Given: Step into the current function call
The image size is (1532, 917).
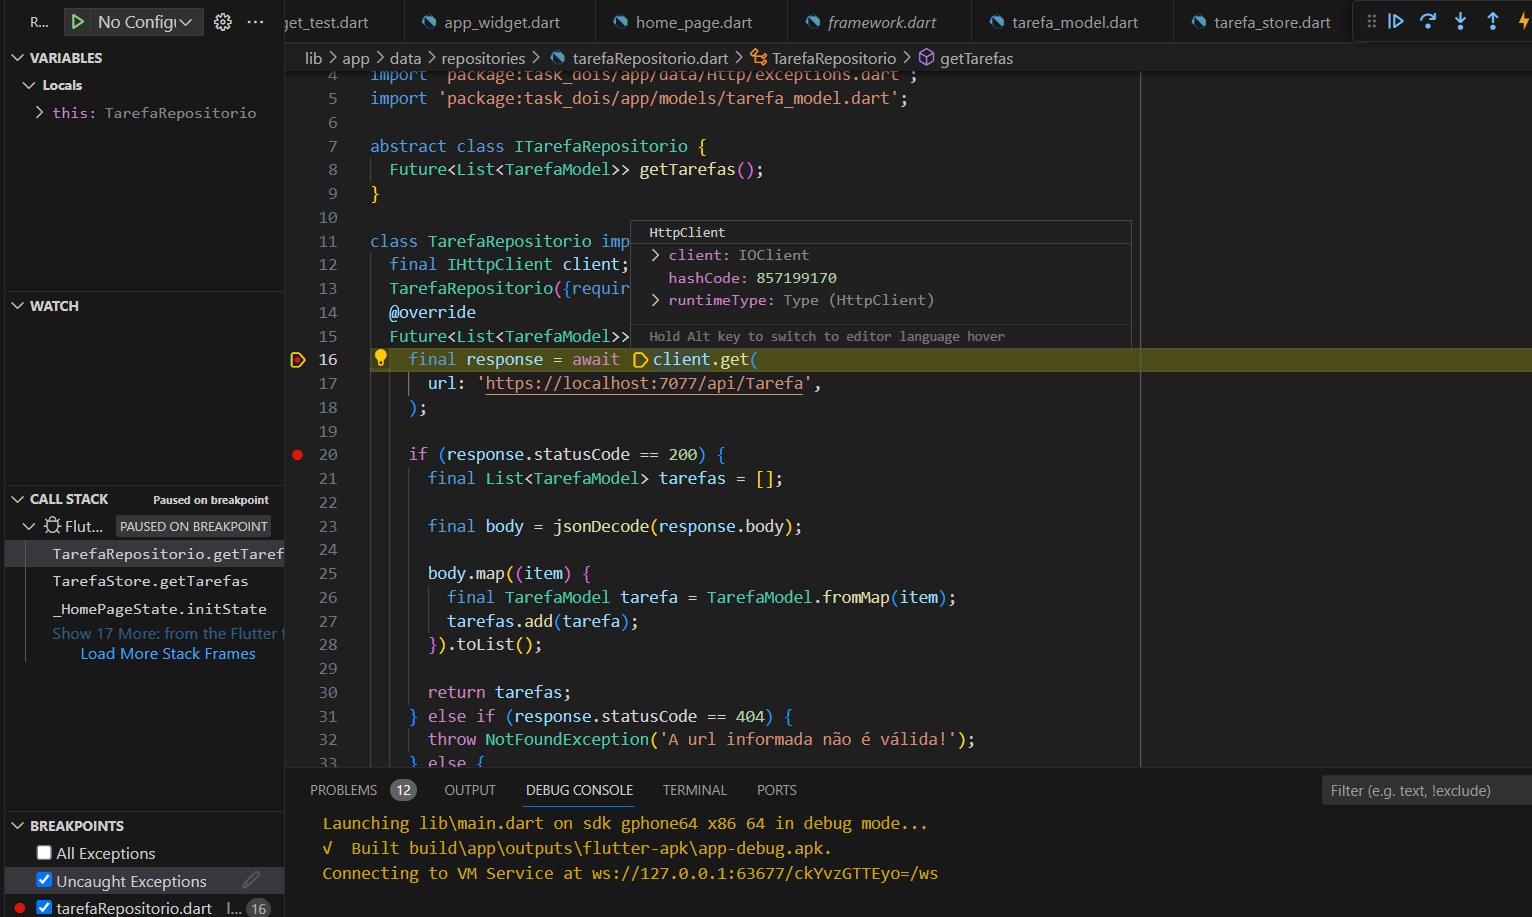Looking at the screenshot, I should 1460,21.
